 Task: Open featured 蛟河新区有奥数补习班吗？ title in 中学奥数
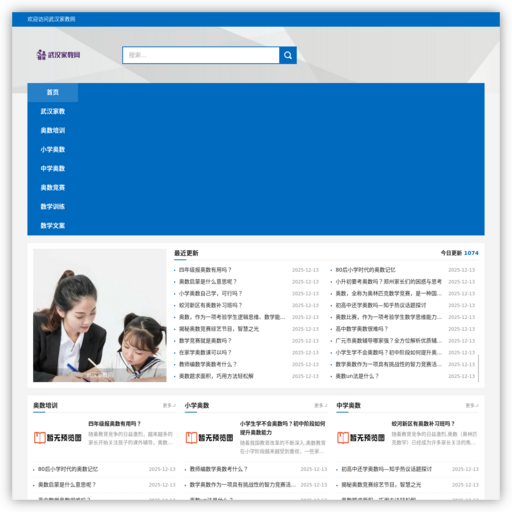[423, 424]
